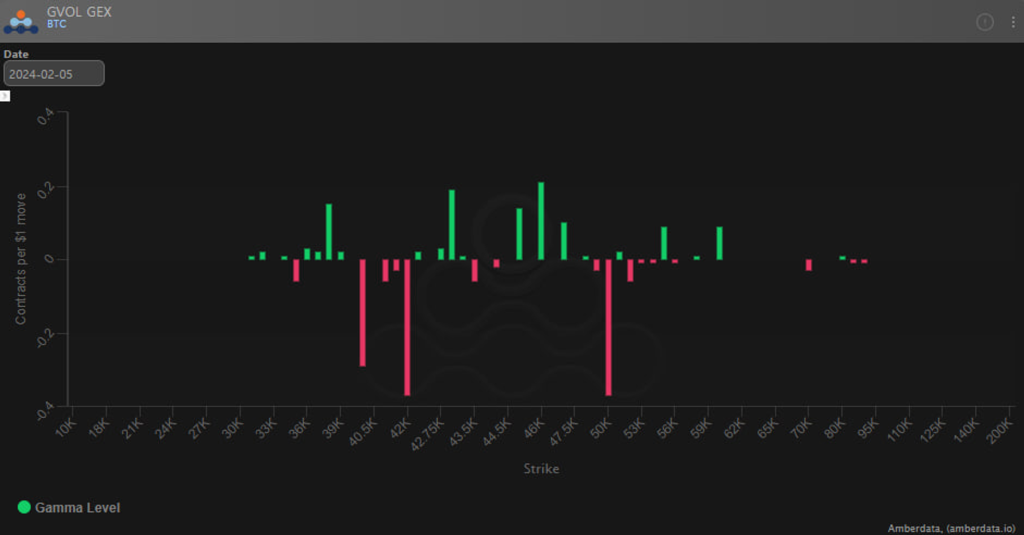Viewport: 1024px width, 535px height.
Task: Click the small white box below Date field
Action: tap(5, 96)
